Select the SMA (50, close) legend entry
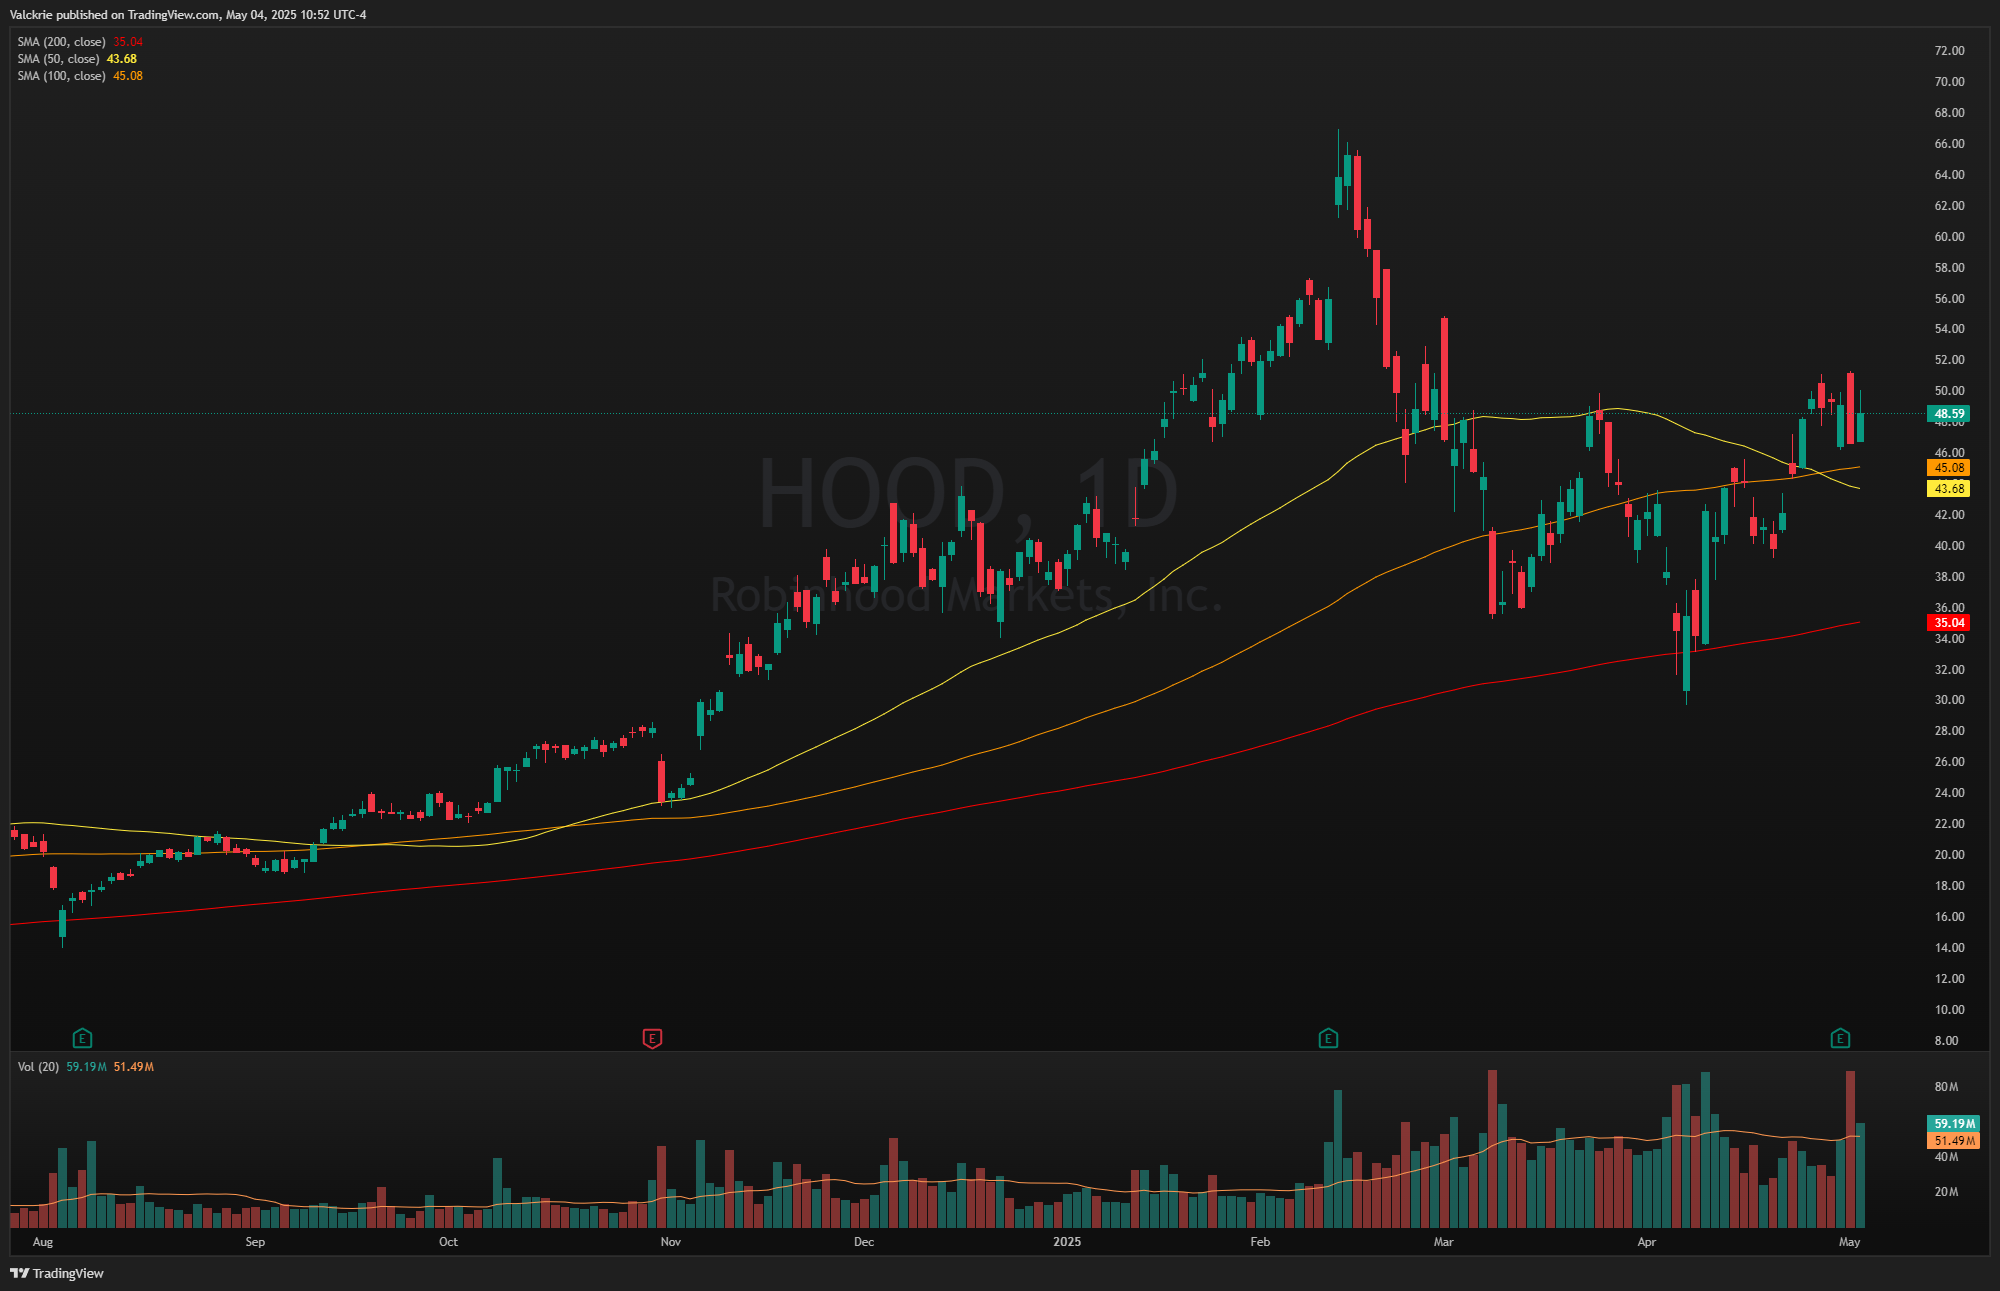Viewport: 2000px width, 1291px height. [x=77, y=59]
